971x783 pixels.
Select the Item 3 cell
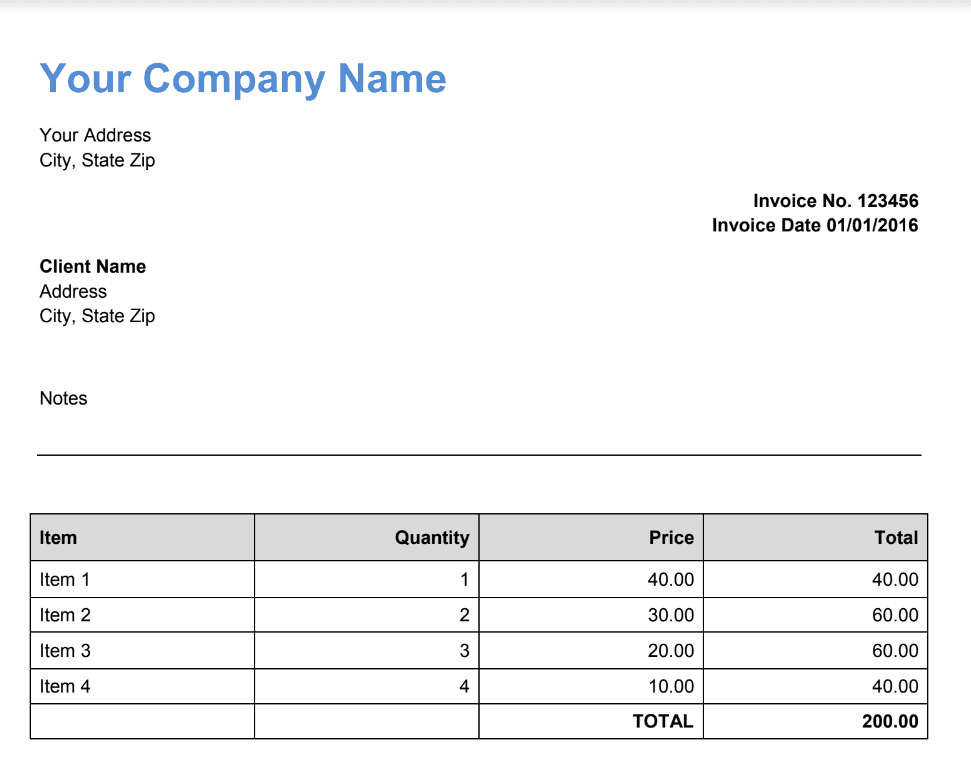65,651
